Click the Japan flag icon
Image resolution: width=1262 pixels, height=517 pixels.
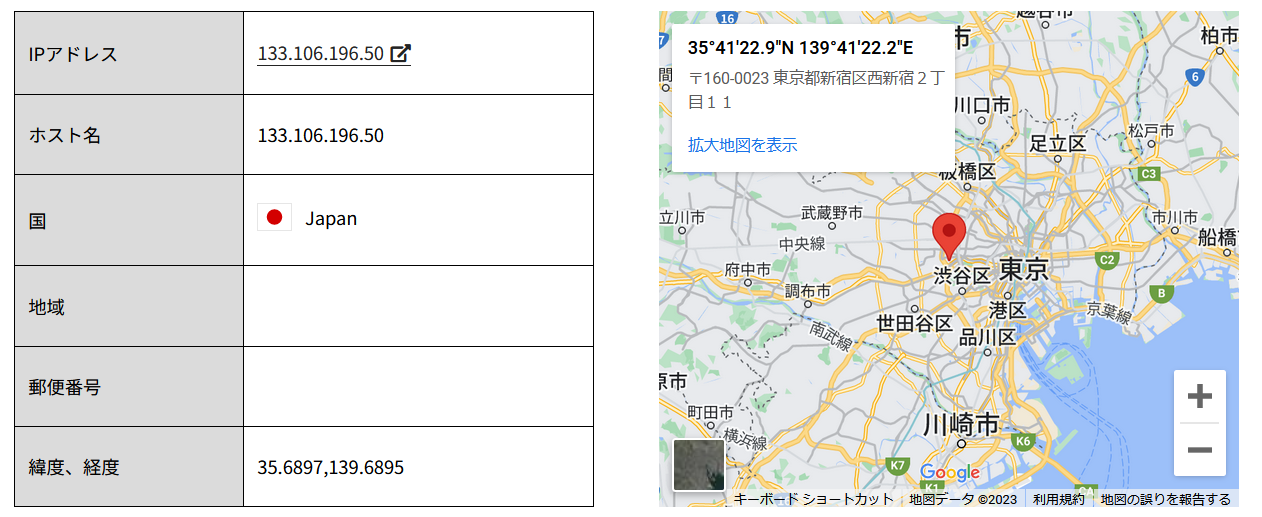click(x=274, y=217)
